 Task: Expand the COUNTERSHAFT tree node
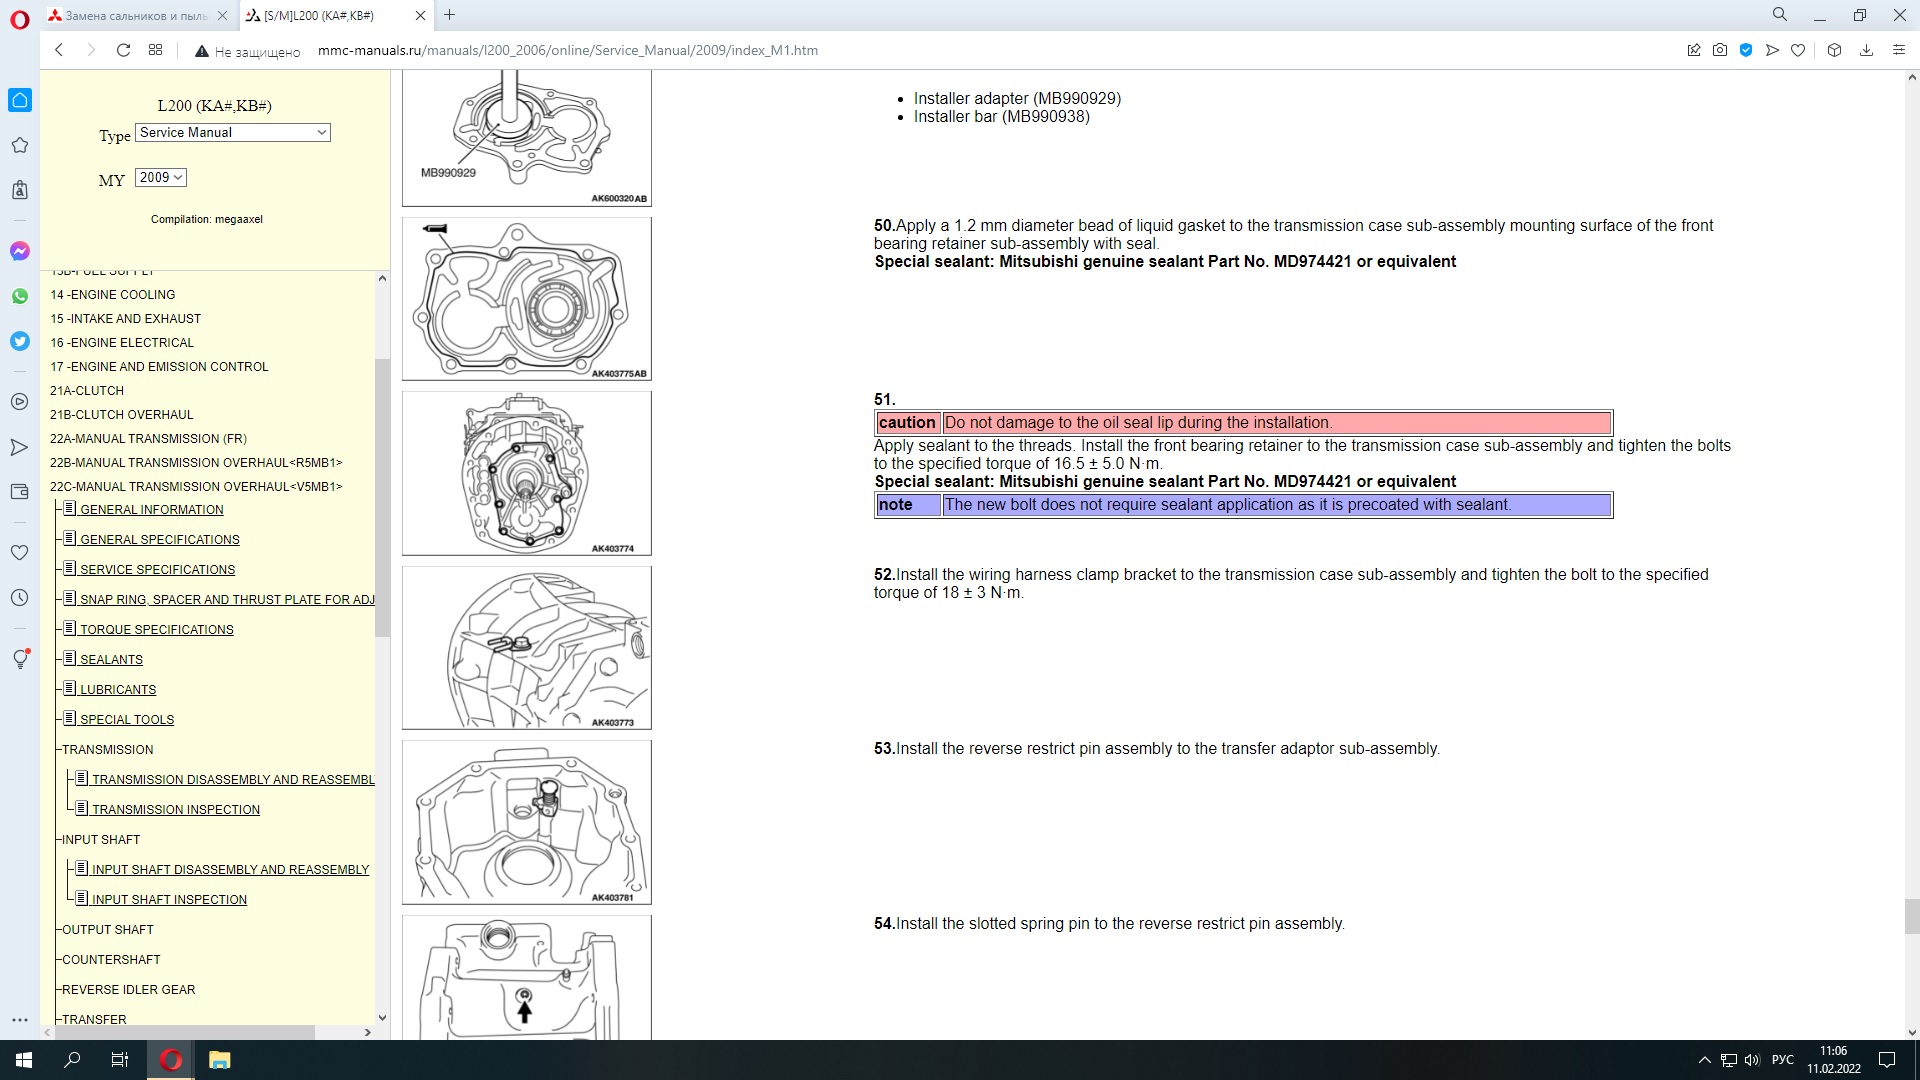[111, 960]
